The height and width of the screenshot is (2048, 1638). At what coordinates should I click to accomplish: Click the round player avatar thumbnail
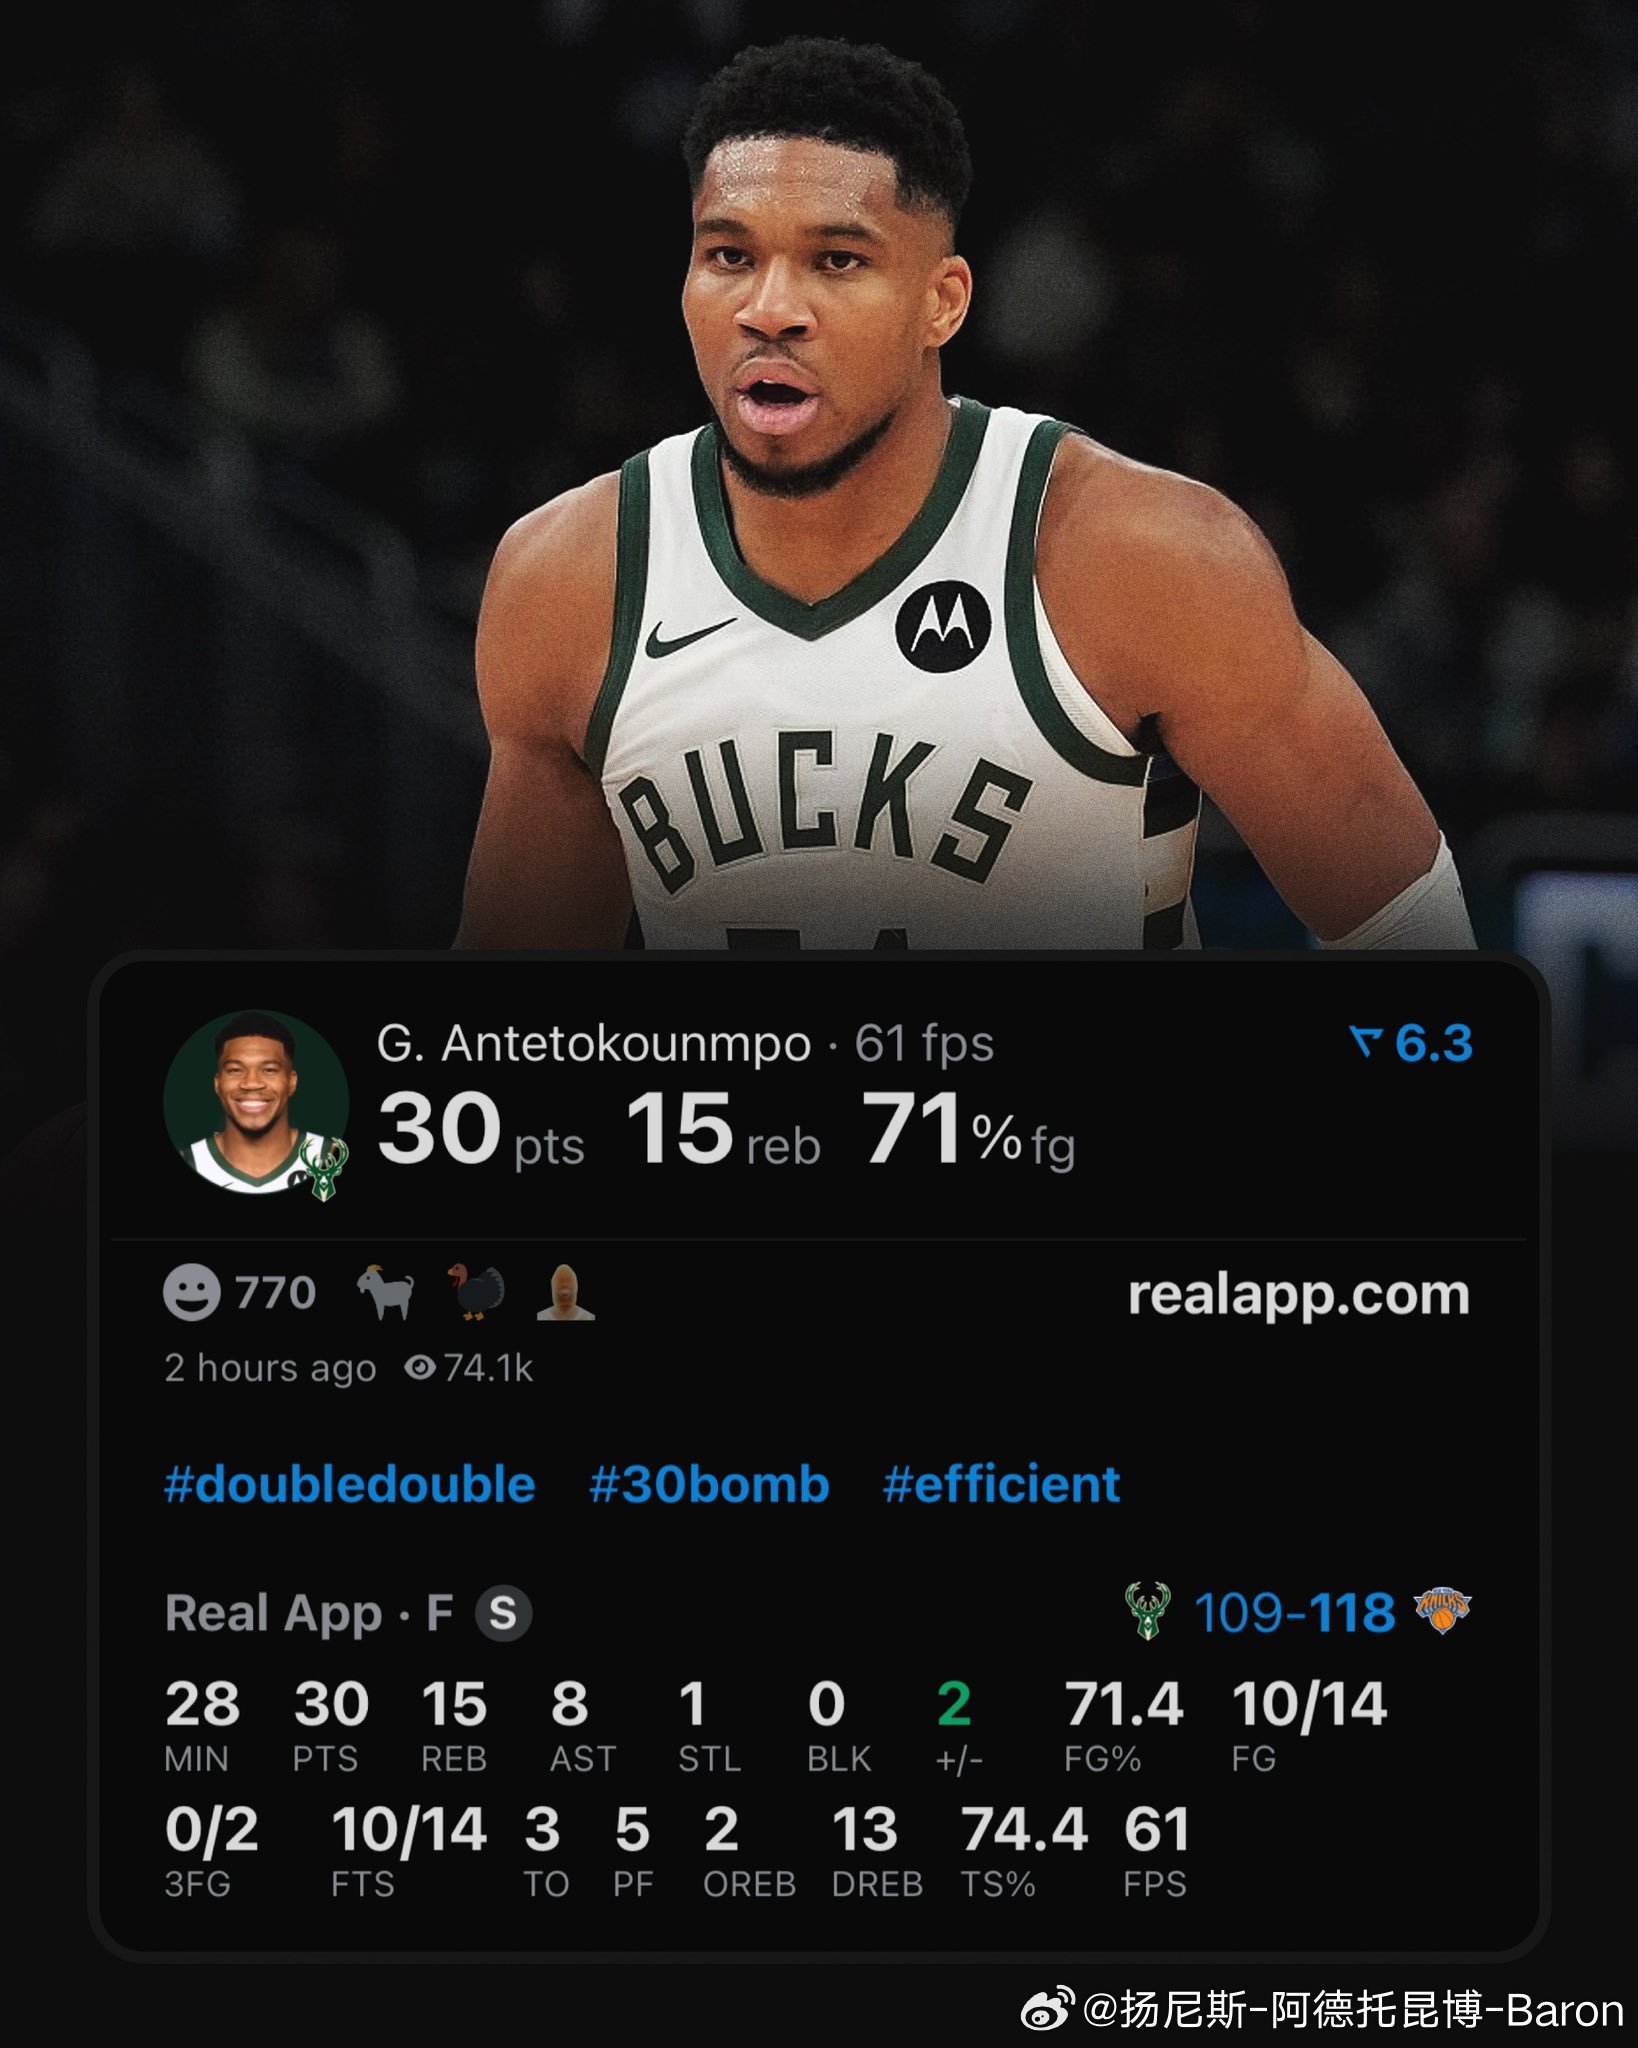click(x=256, y=1103)
